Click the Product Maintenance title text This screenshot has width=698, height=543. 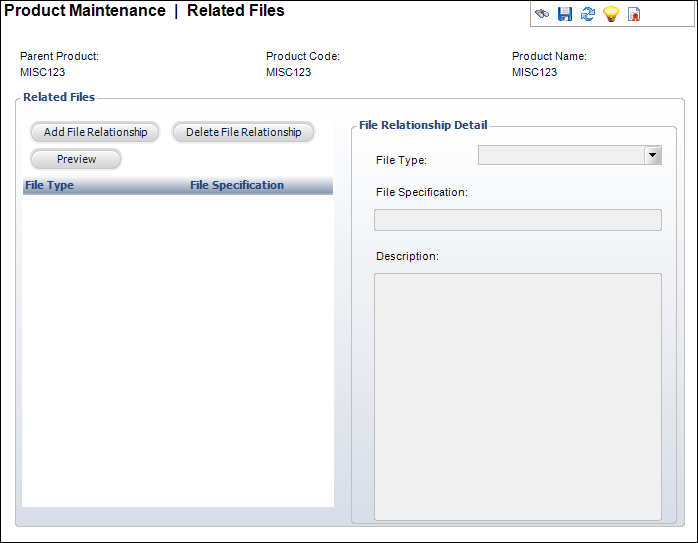click(85, 10)
